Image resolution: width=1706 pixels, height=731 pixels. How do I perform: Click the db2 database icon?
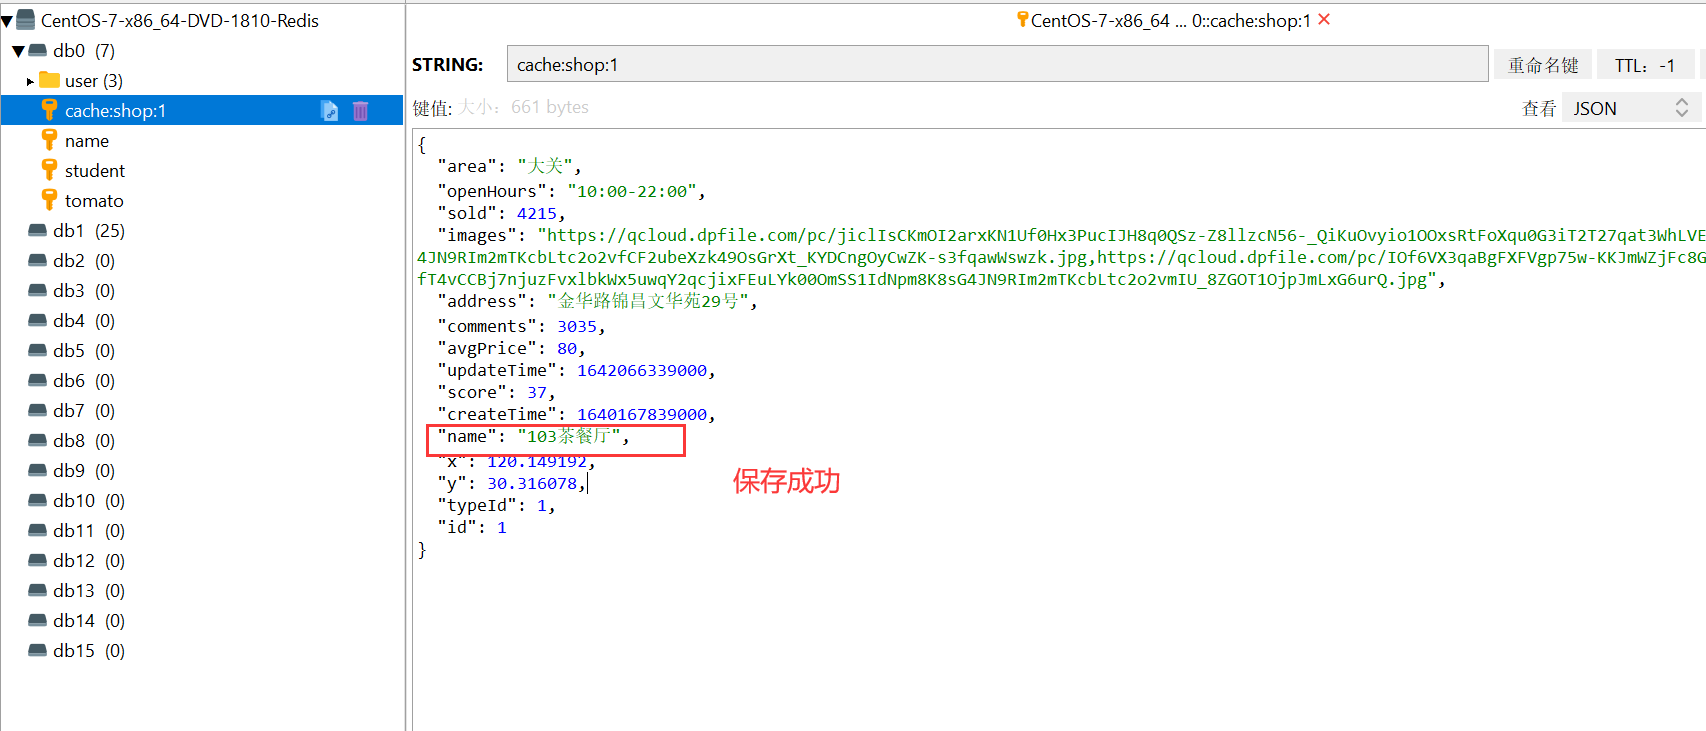[38, 260]
